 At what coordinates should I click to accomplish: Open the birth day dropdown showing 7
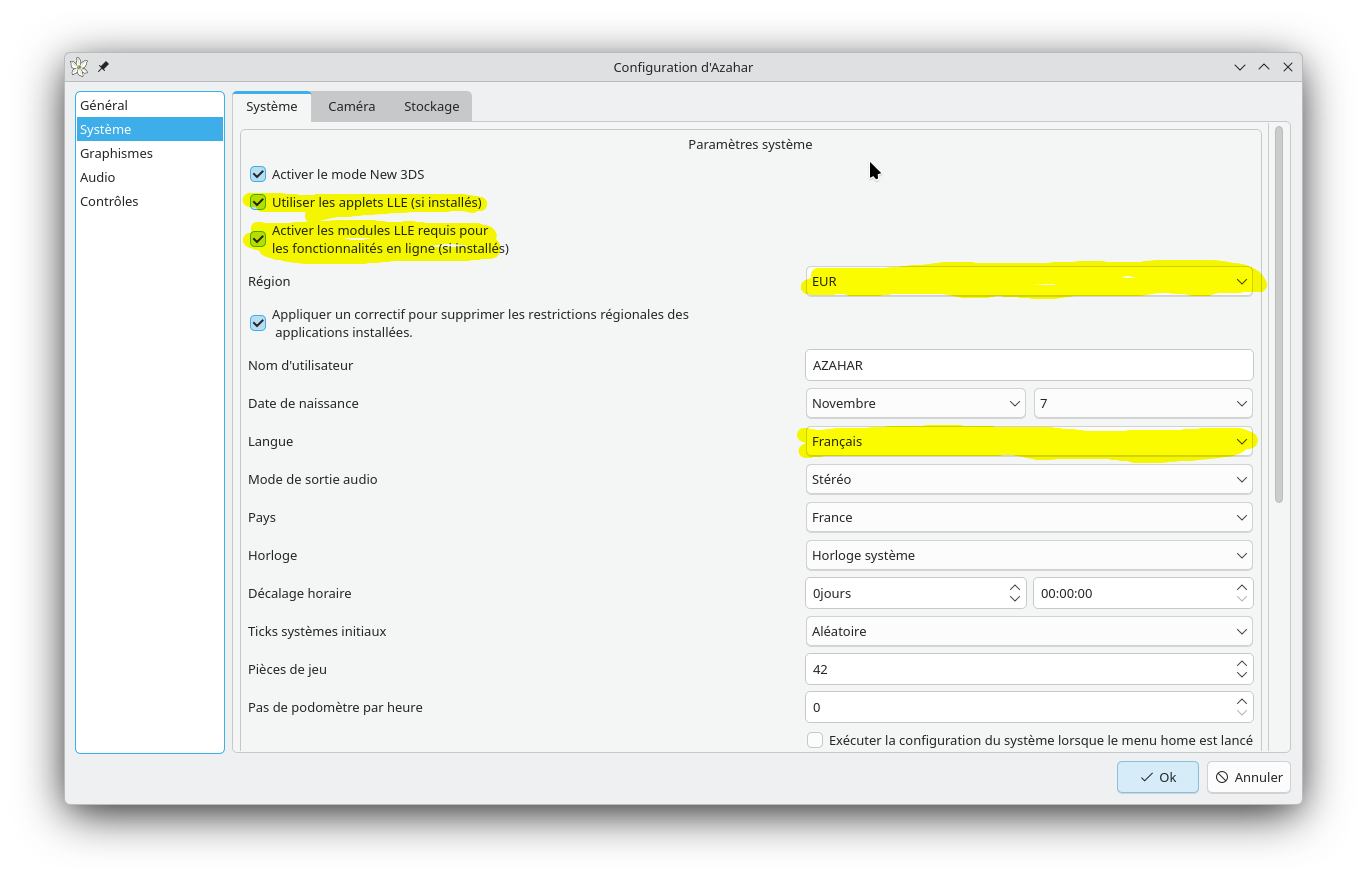point(1143,403)
